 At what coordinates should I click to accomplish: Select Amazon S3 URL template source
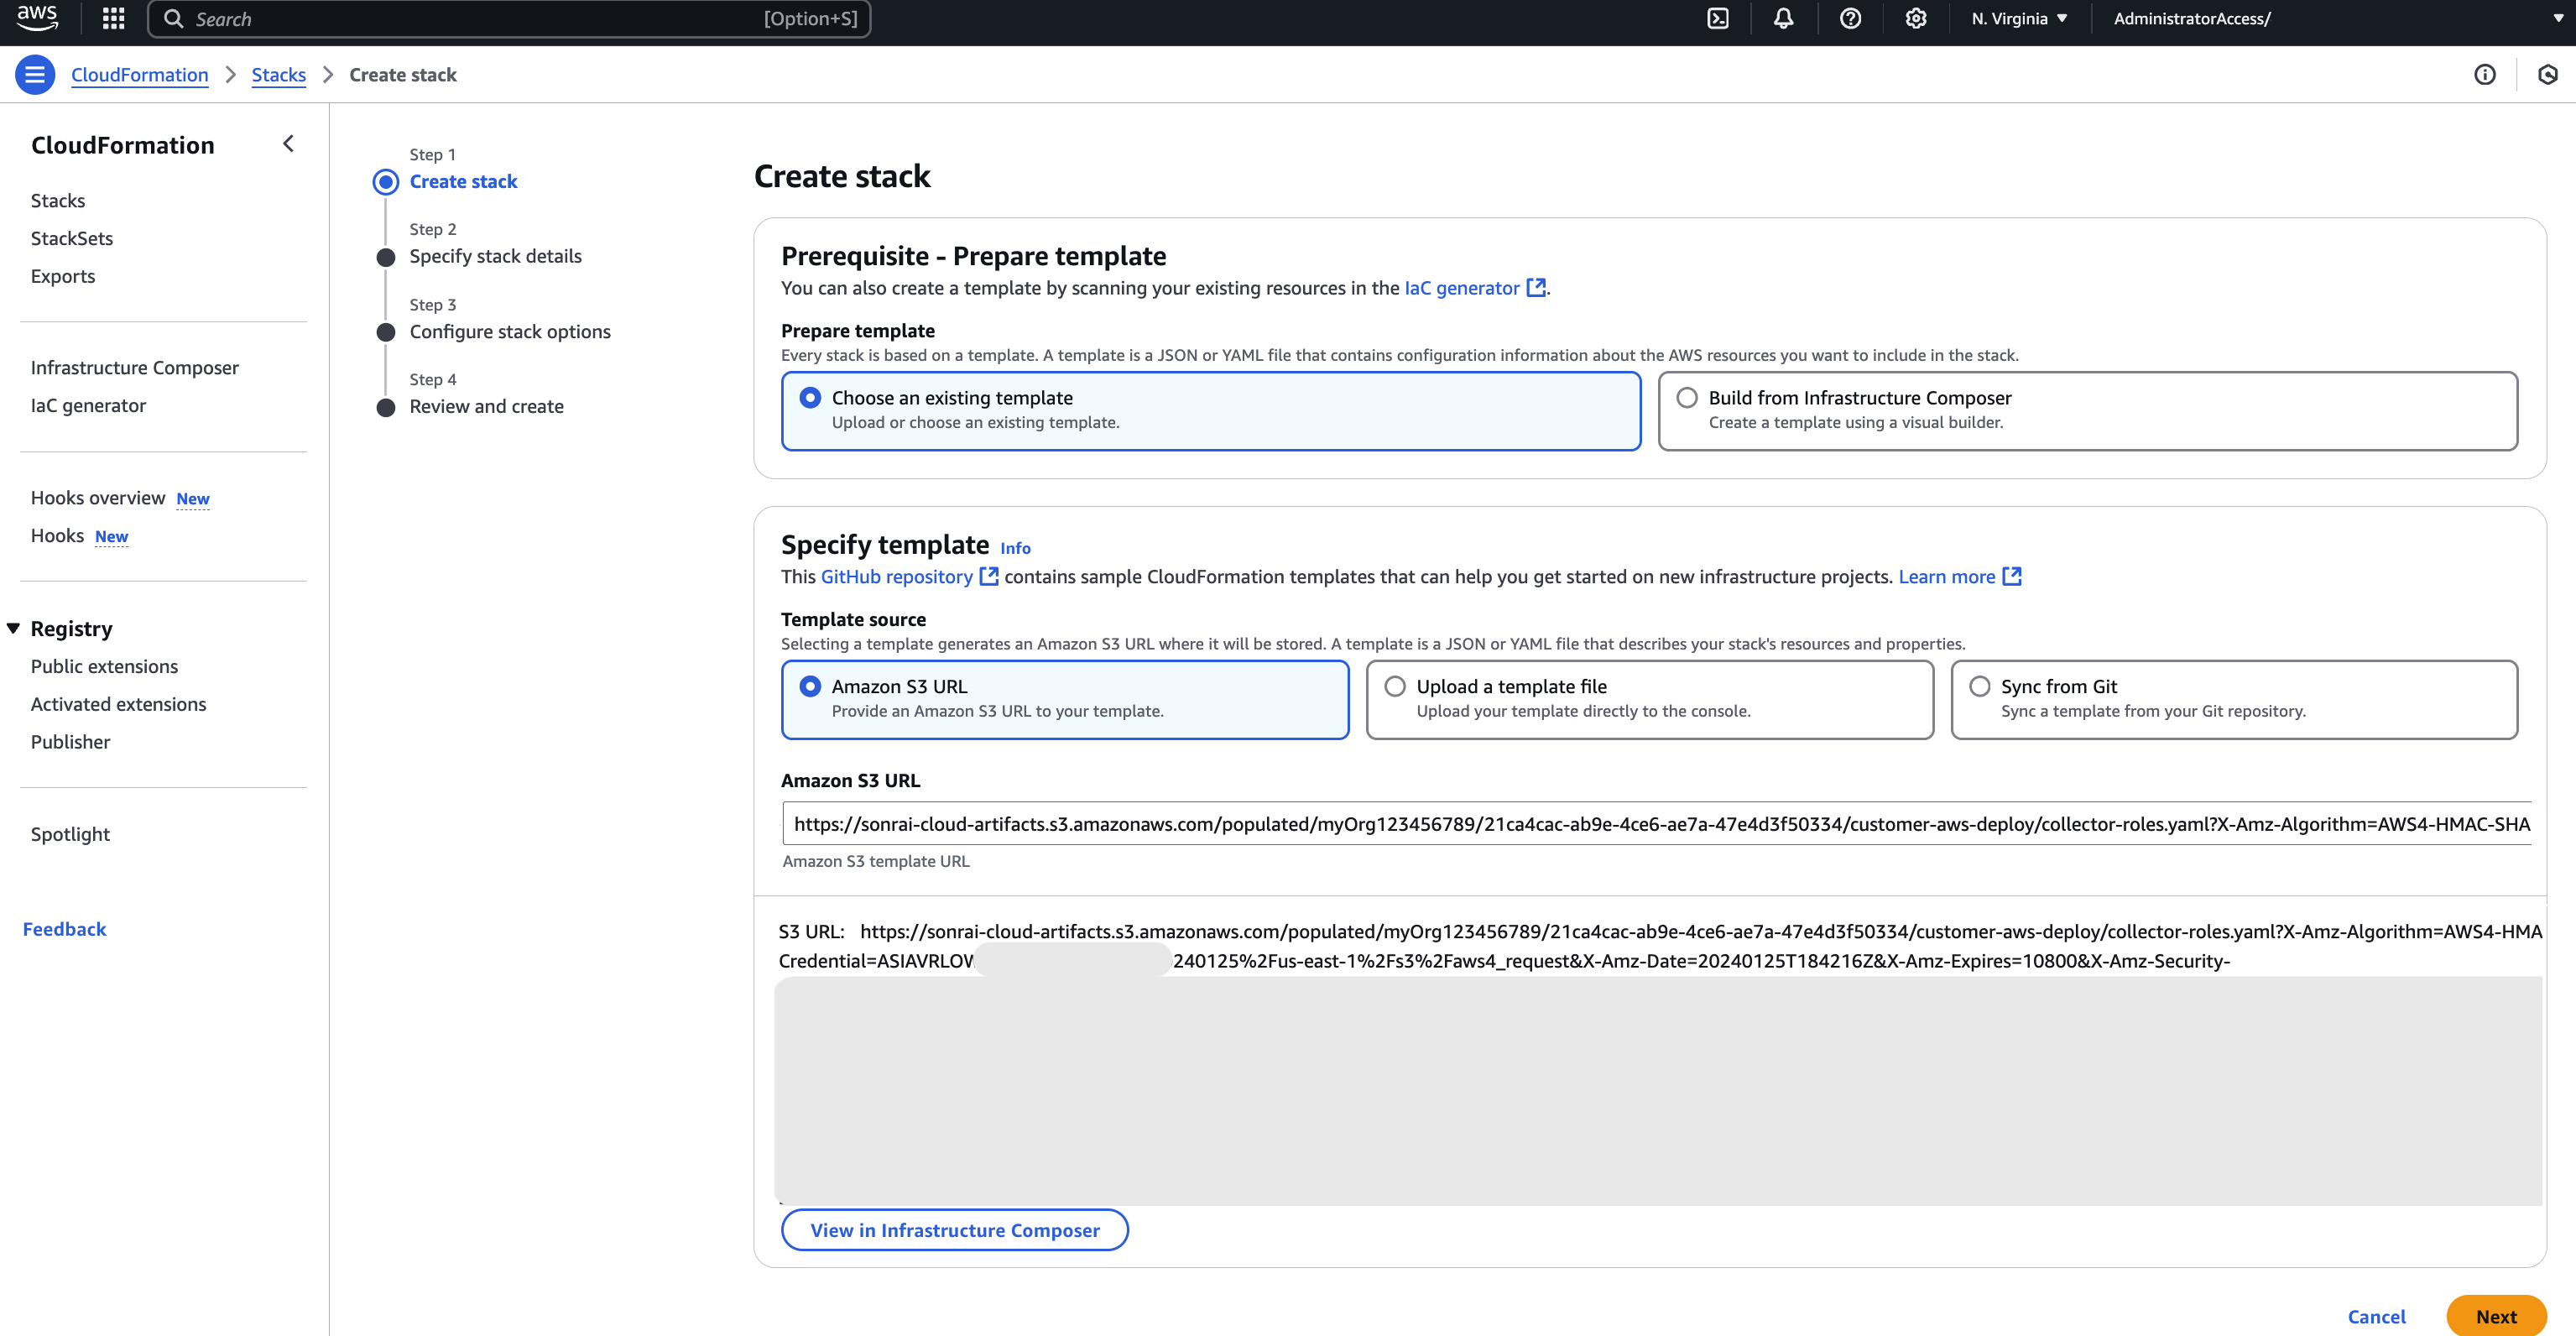(1065, 699)
